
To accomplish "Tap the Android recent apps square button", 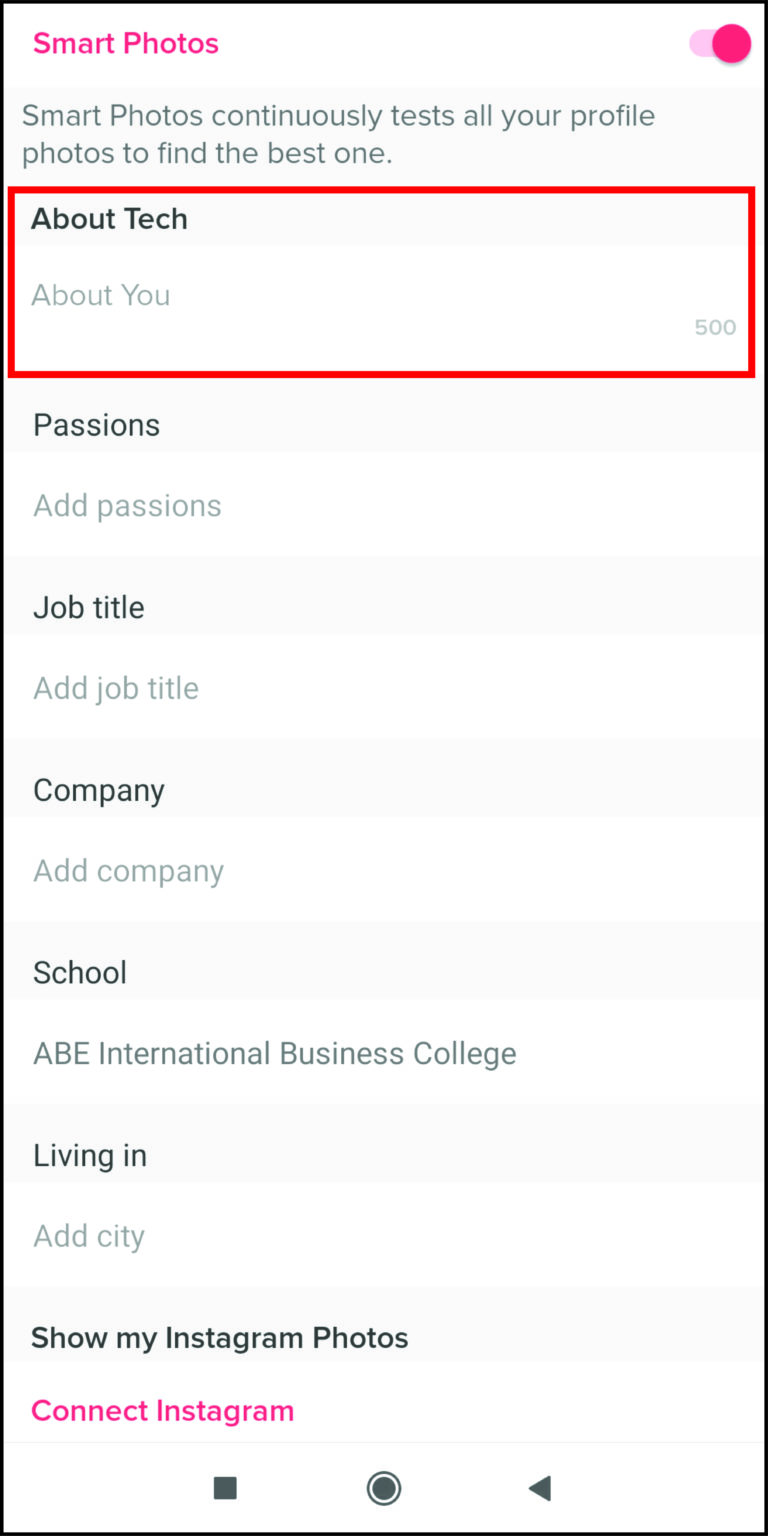I will coord(225,1488).
